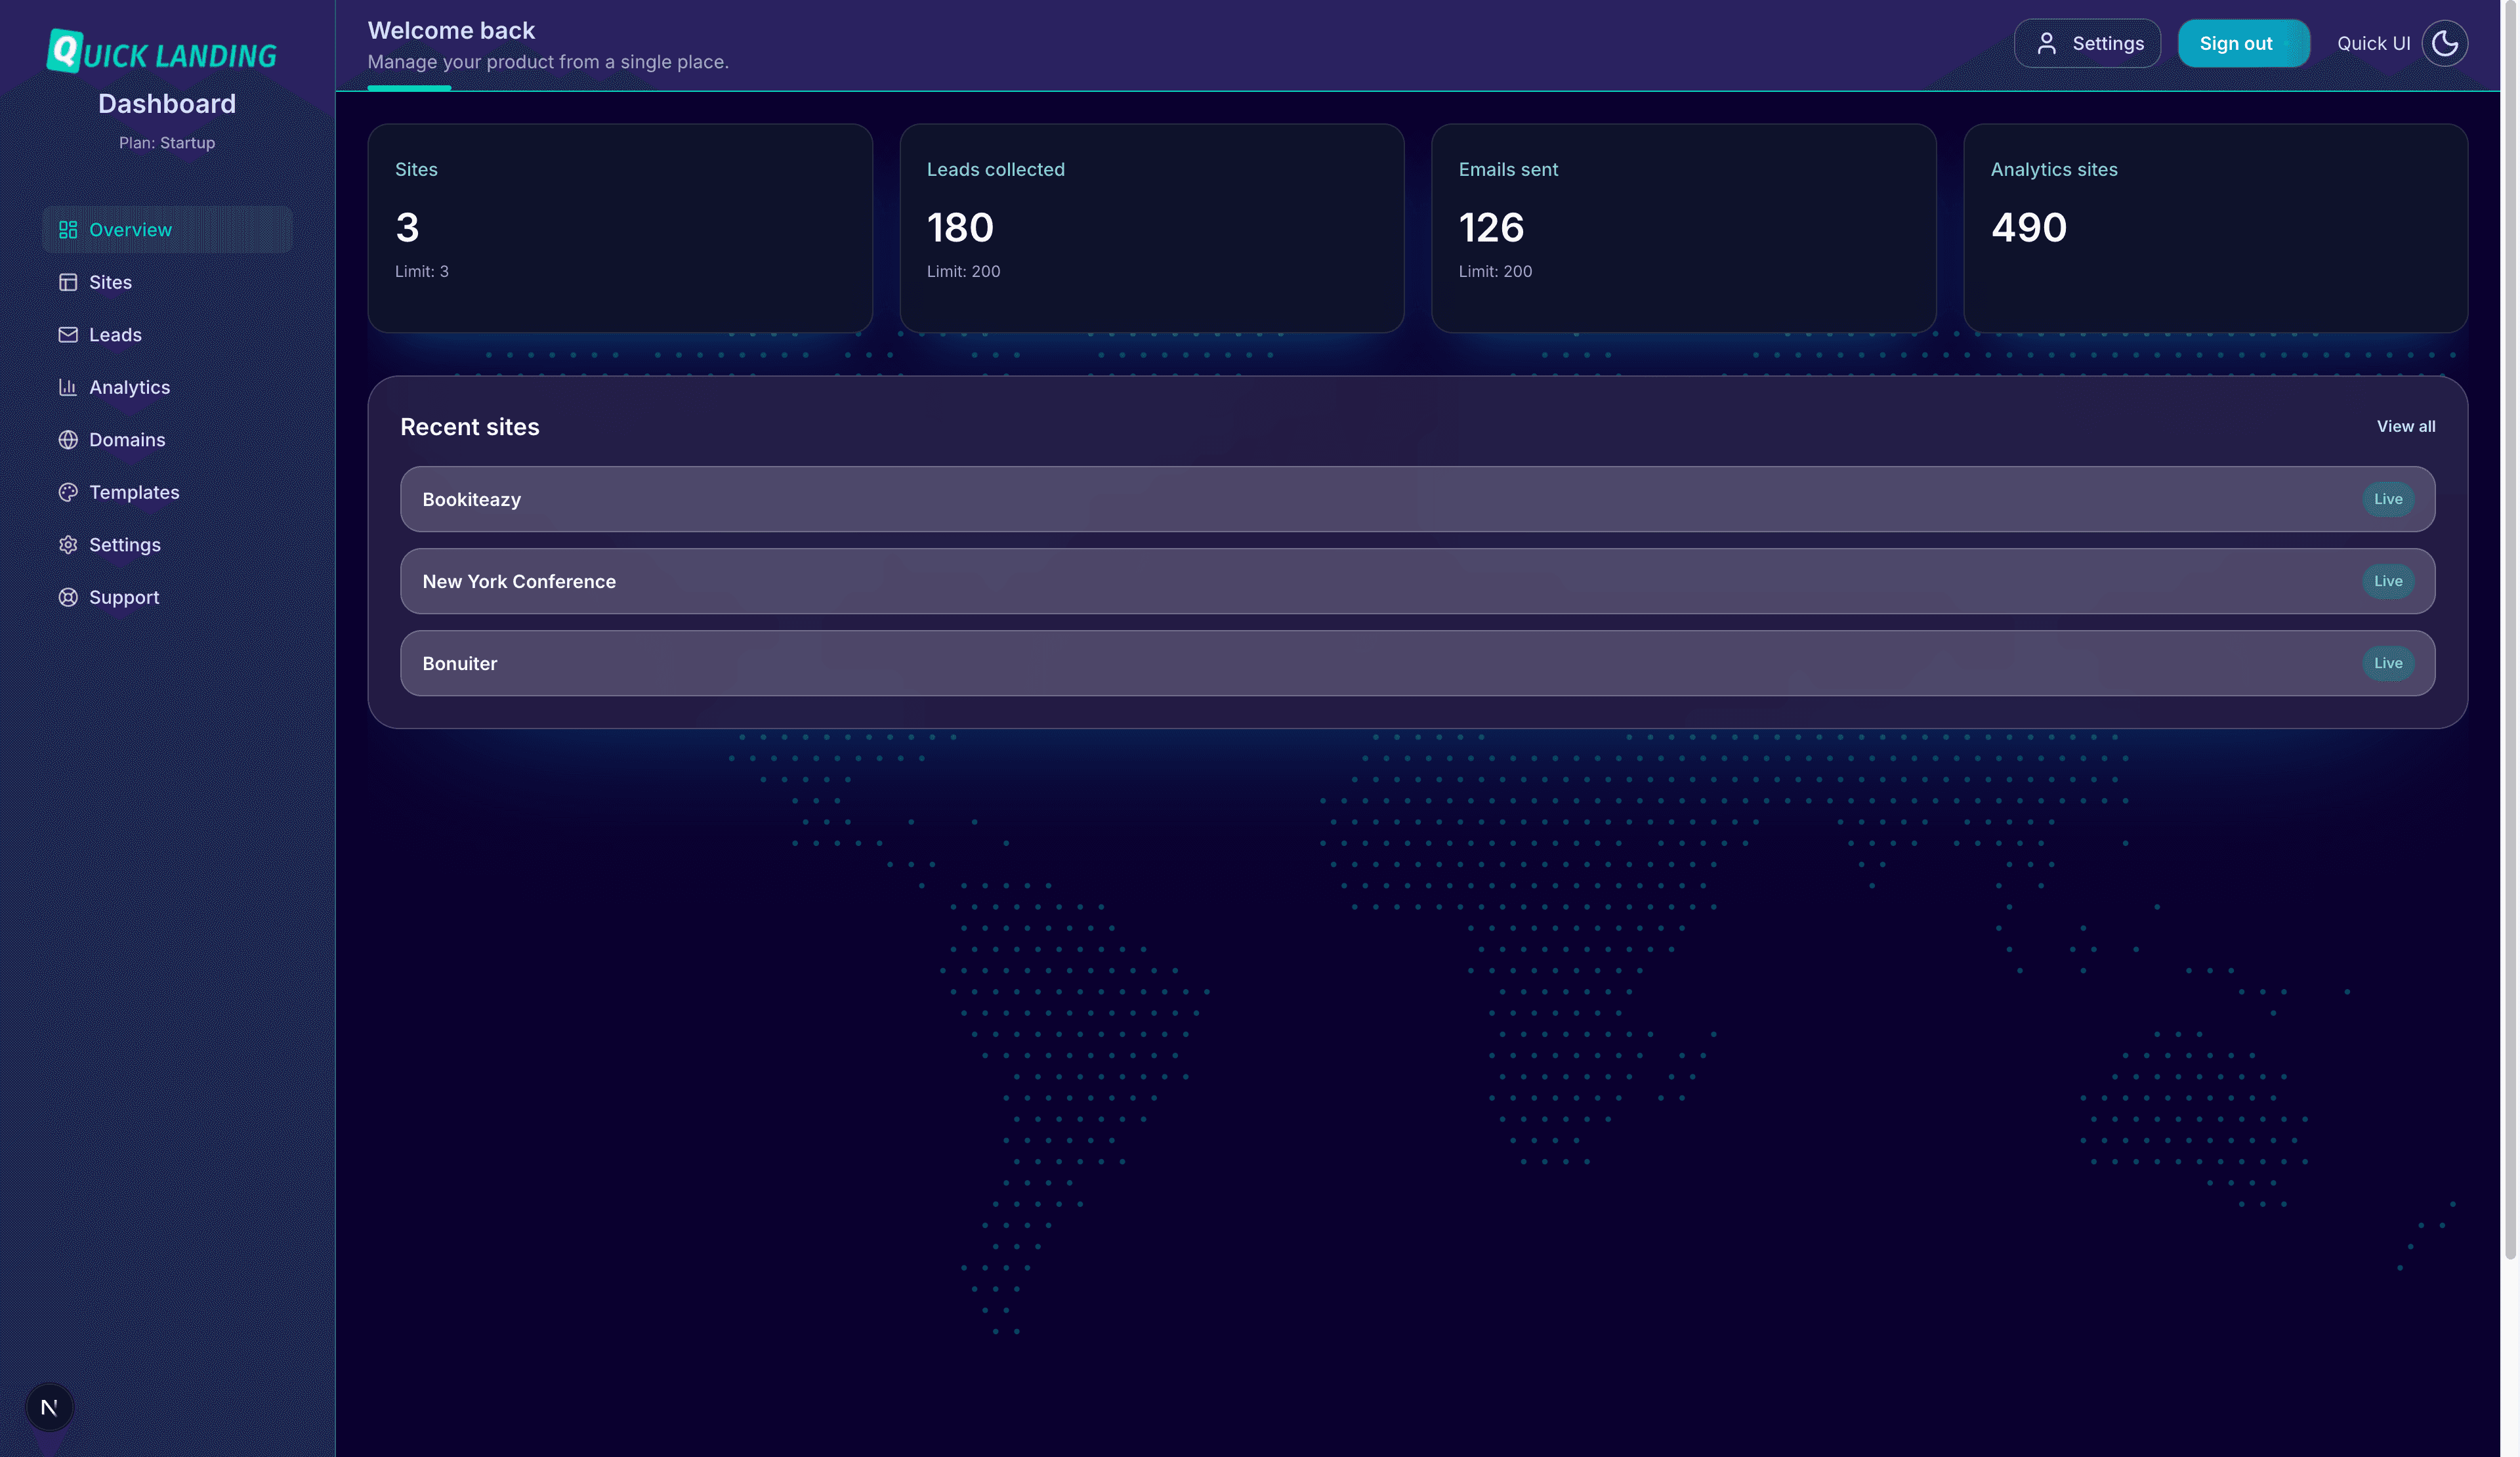The image size is (2520, 1457).
Task: Click the Overview grid icon in sidebar
Action: tap(68, 229)
